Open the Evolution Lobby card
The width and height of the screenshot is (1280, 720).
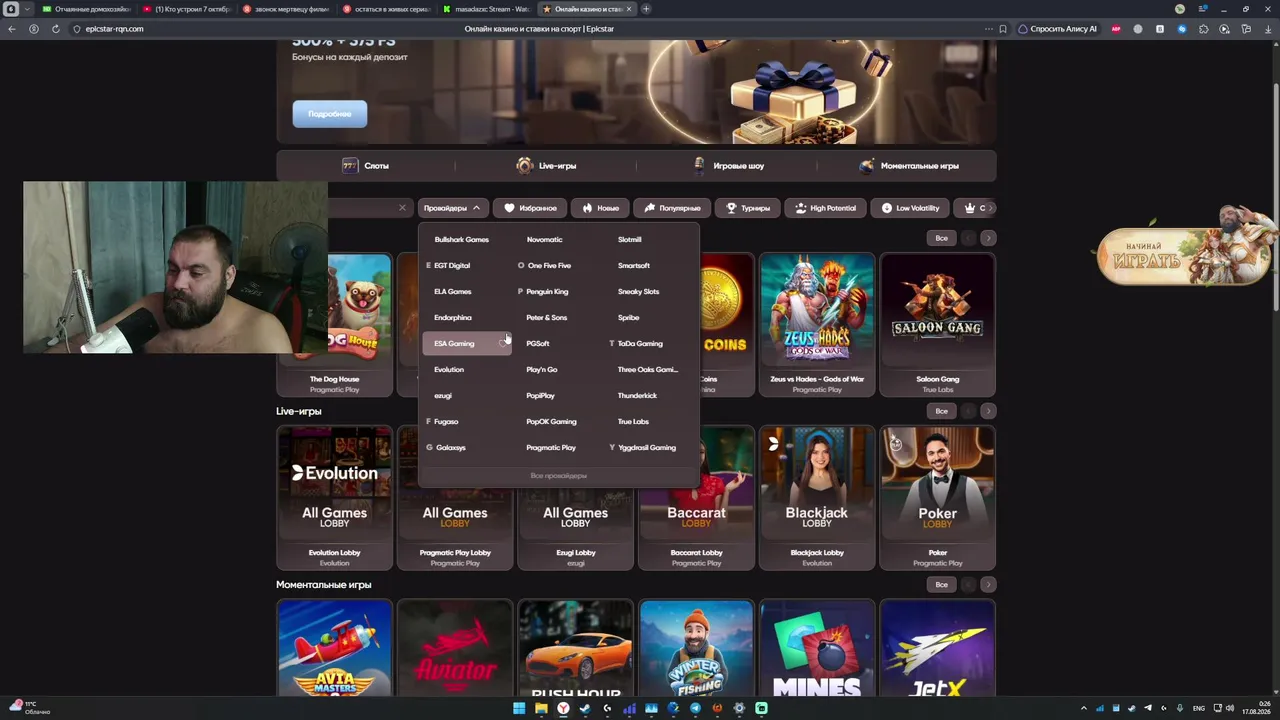tap(334, 498)
